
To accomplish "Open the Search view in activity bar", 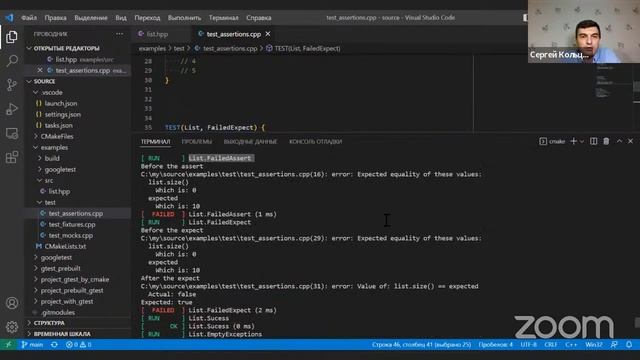I will [x=12, y=61].
